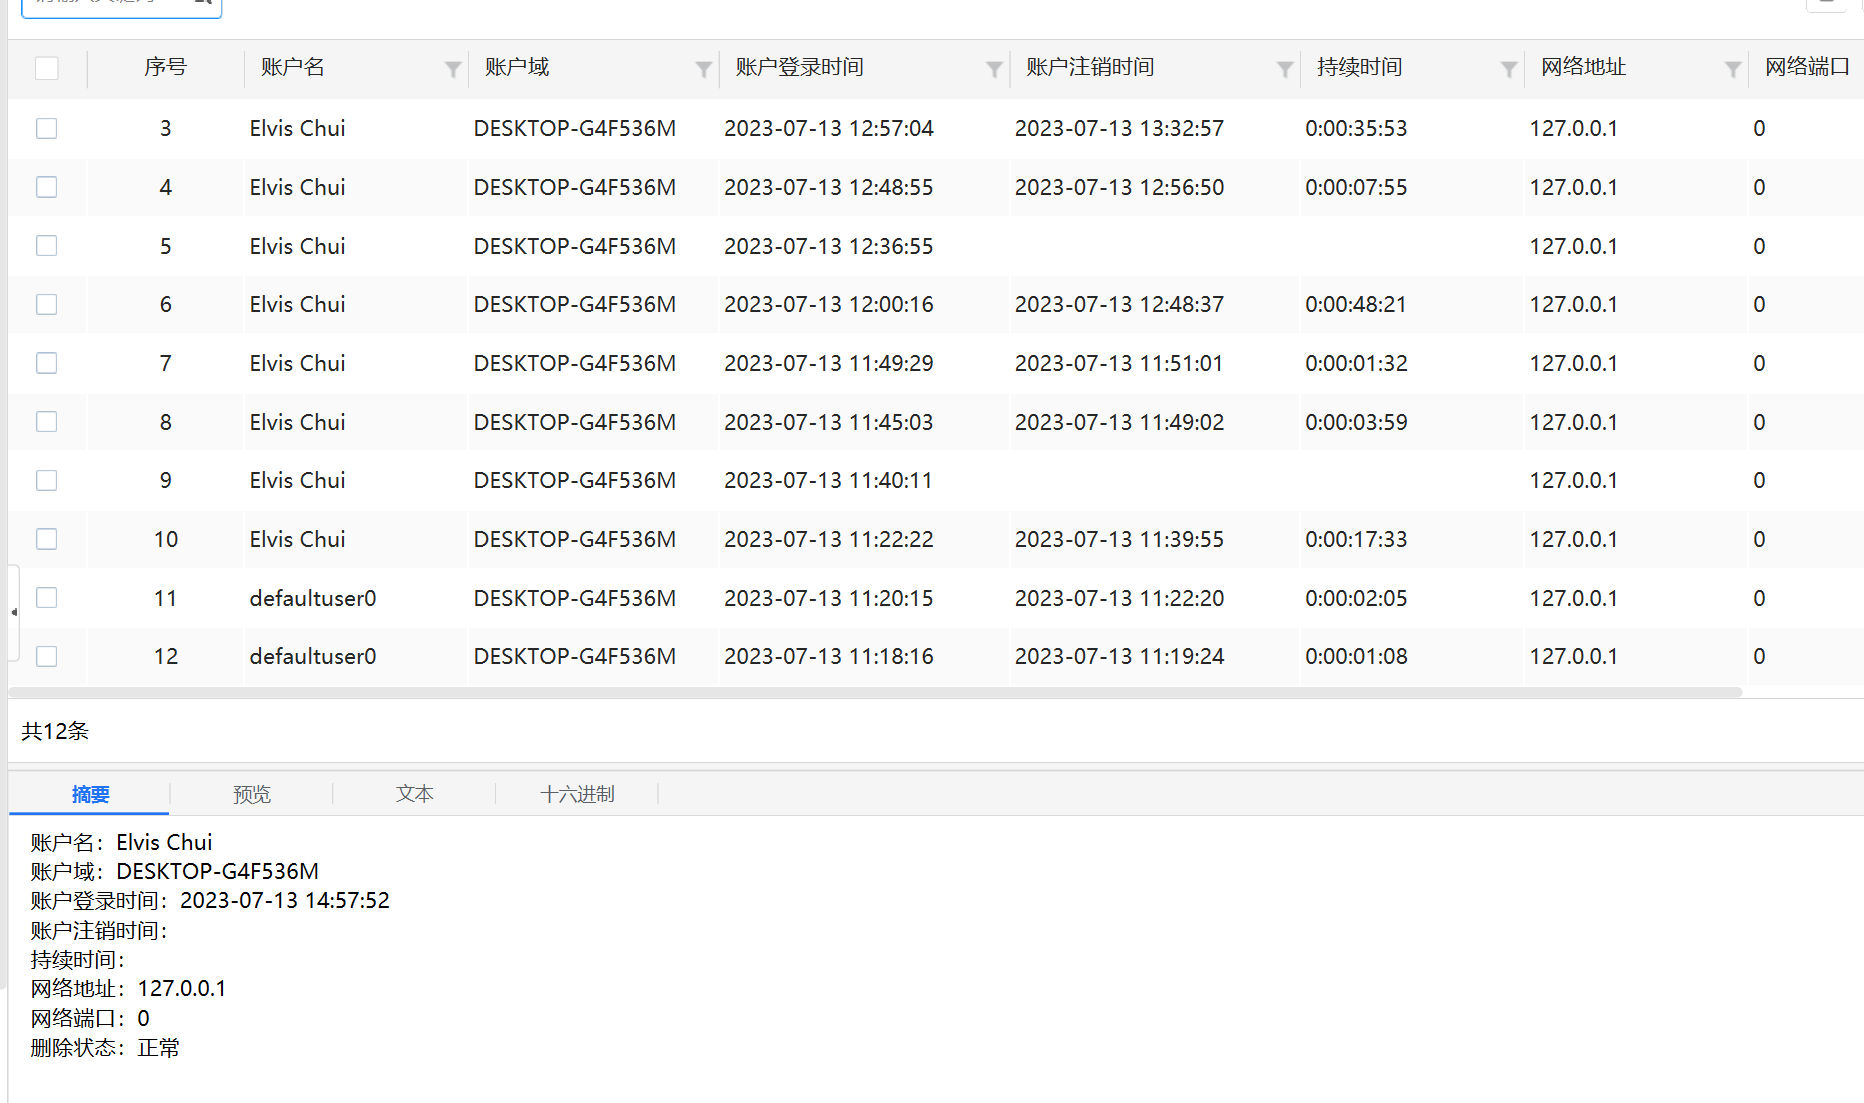Screen dimensions: 1864x1103
Task: Open filter for 账户注销时间 column
Action: tap(1285, 69)
